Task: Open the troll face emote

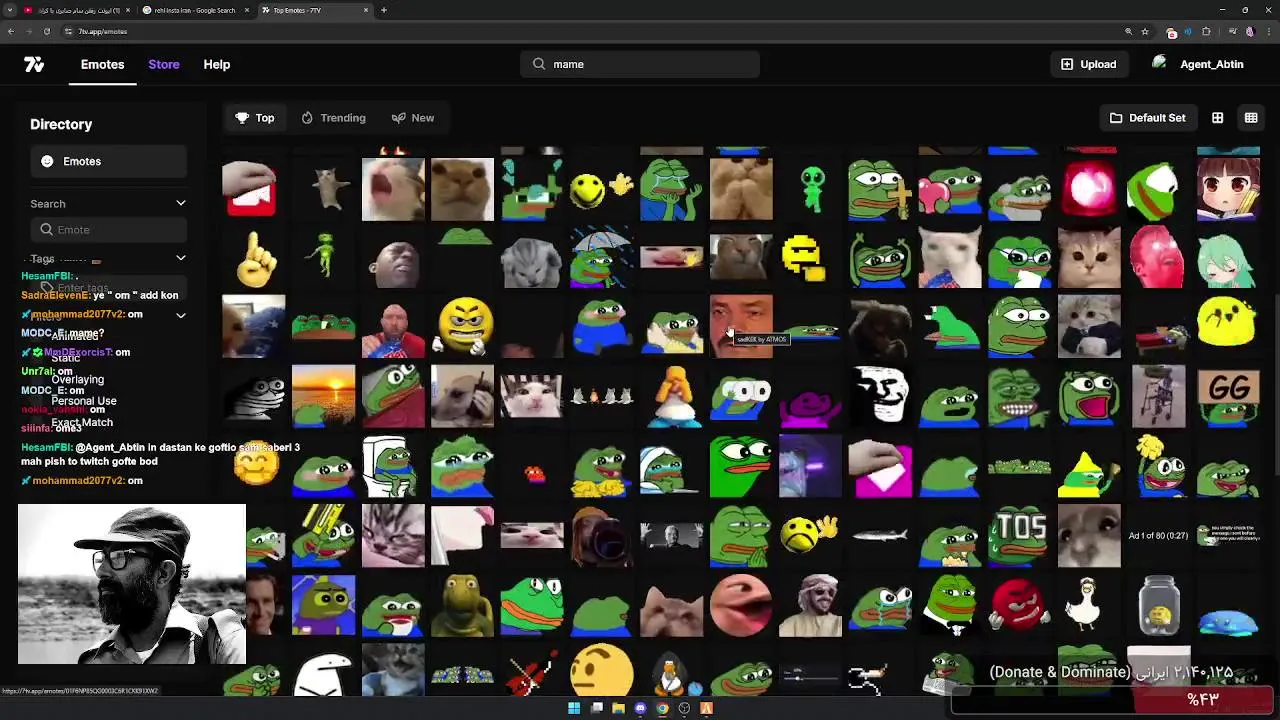Action: pos(880,396)
